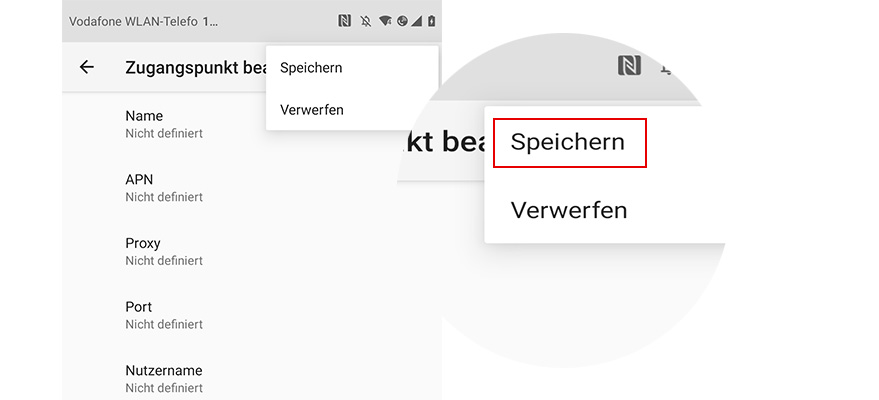Tap the mobile signal strength icon

[x=416, y=20]
